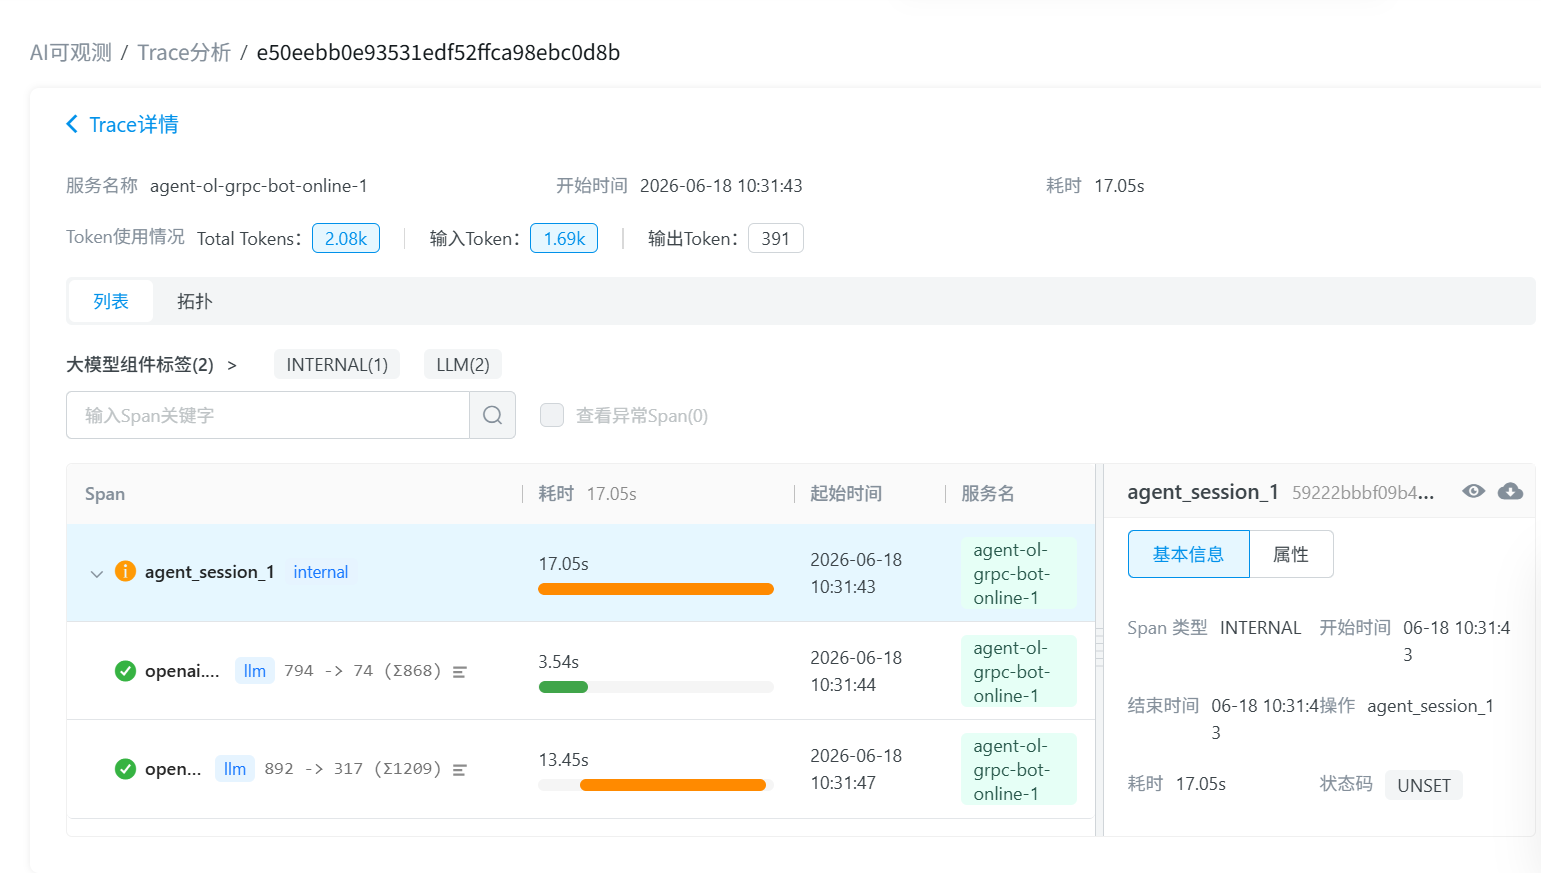
Task: Click the llm tag on open... row
Action: (x=235, y=769)
